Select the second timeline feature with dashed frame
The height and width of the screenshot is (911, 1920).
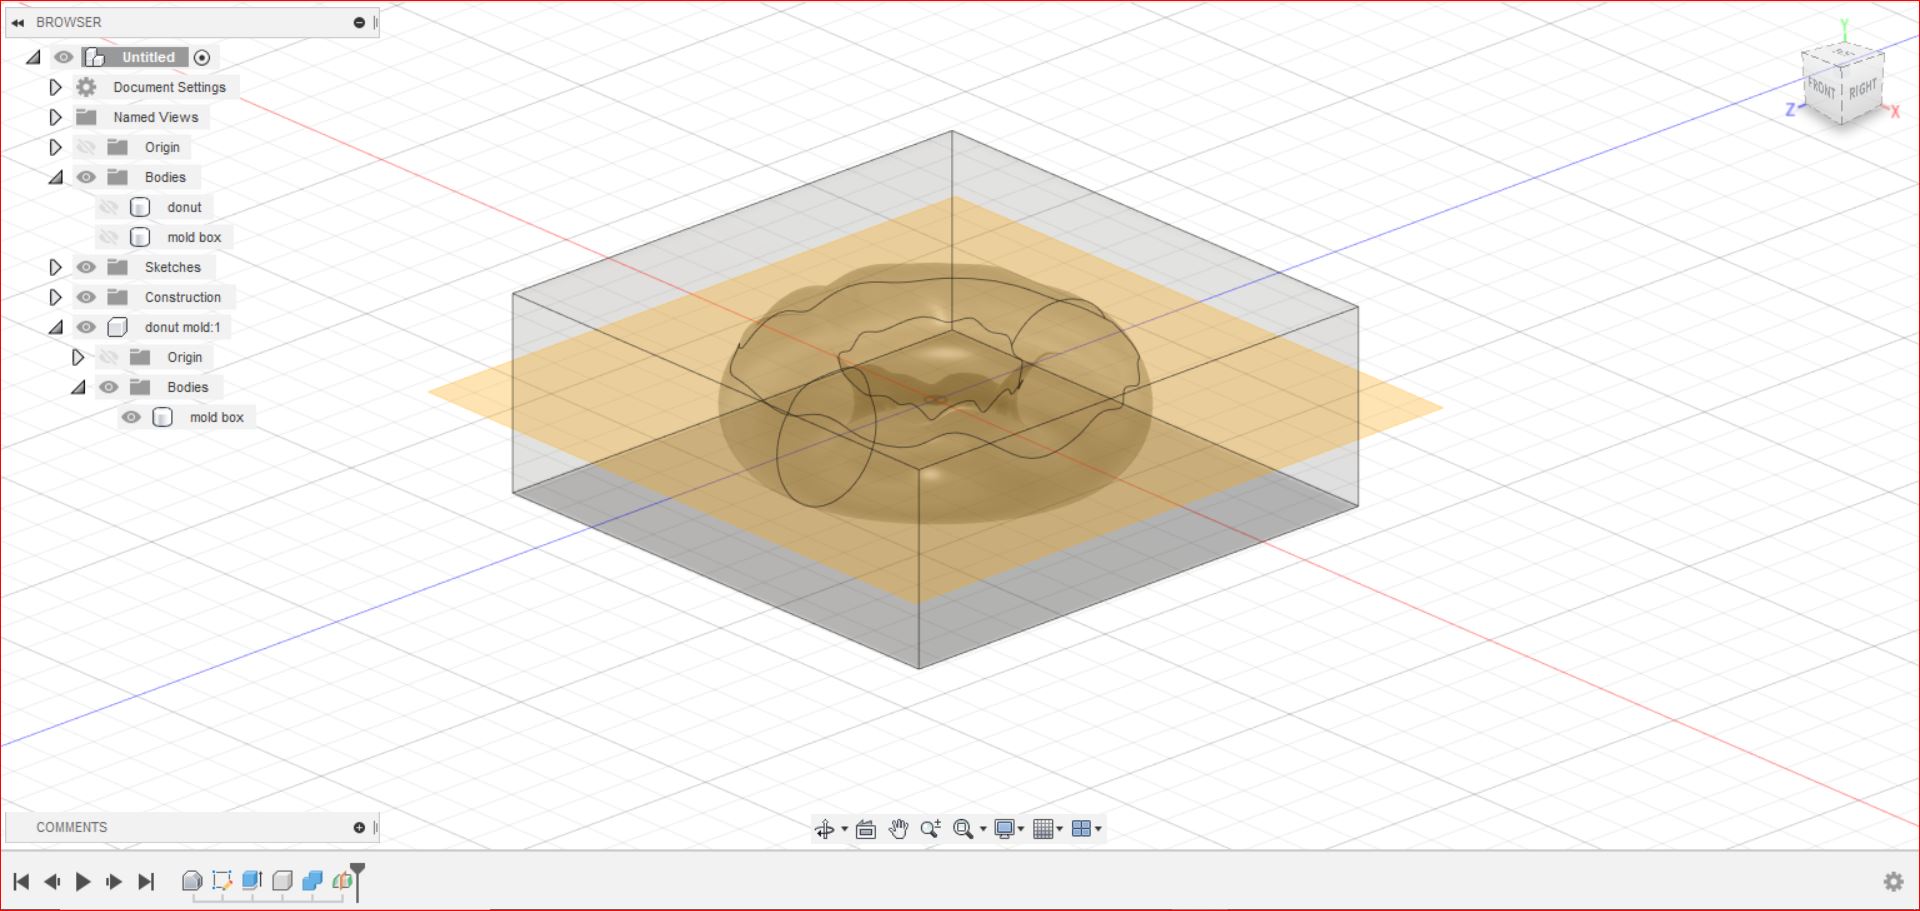pyautogui.click(x=222, y=880)
